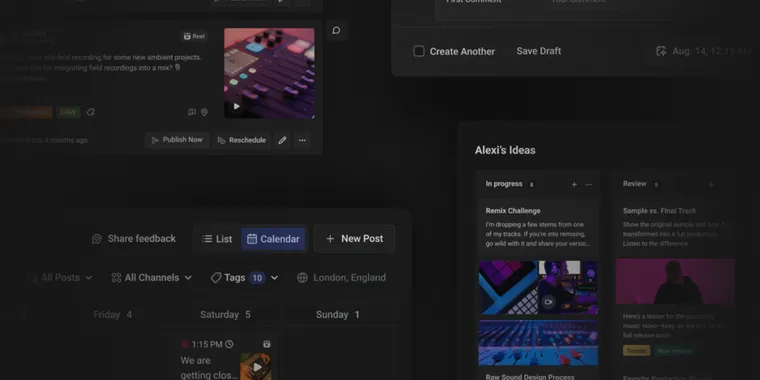Open the magenta silhouette teaser thumbnail
This screenshot has height=380, width=760.
click(675, 282)
